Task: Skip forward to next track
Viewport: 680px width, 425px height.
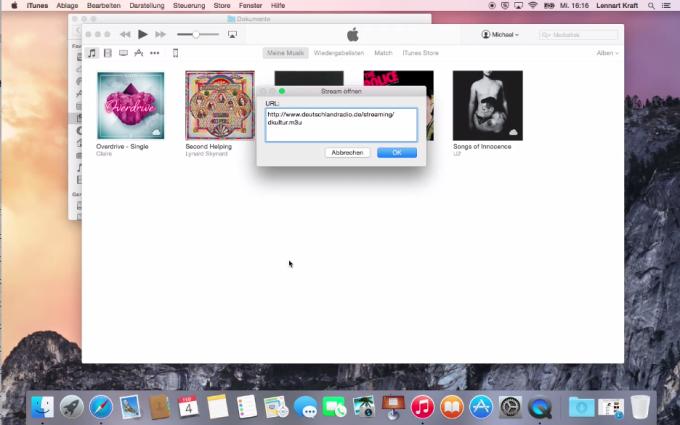Action: pos(160,34)
